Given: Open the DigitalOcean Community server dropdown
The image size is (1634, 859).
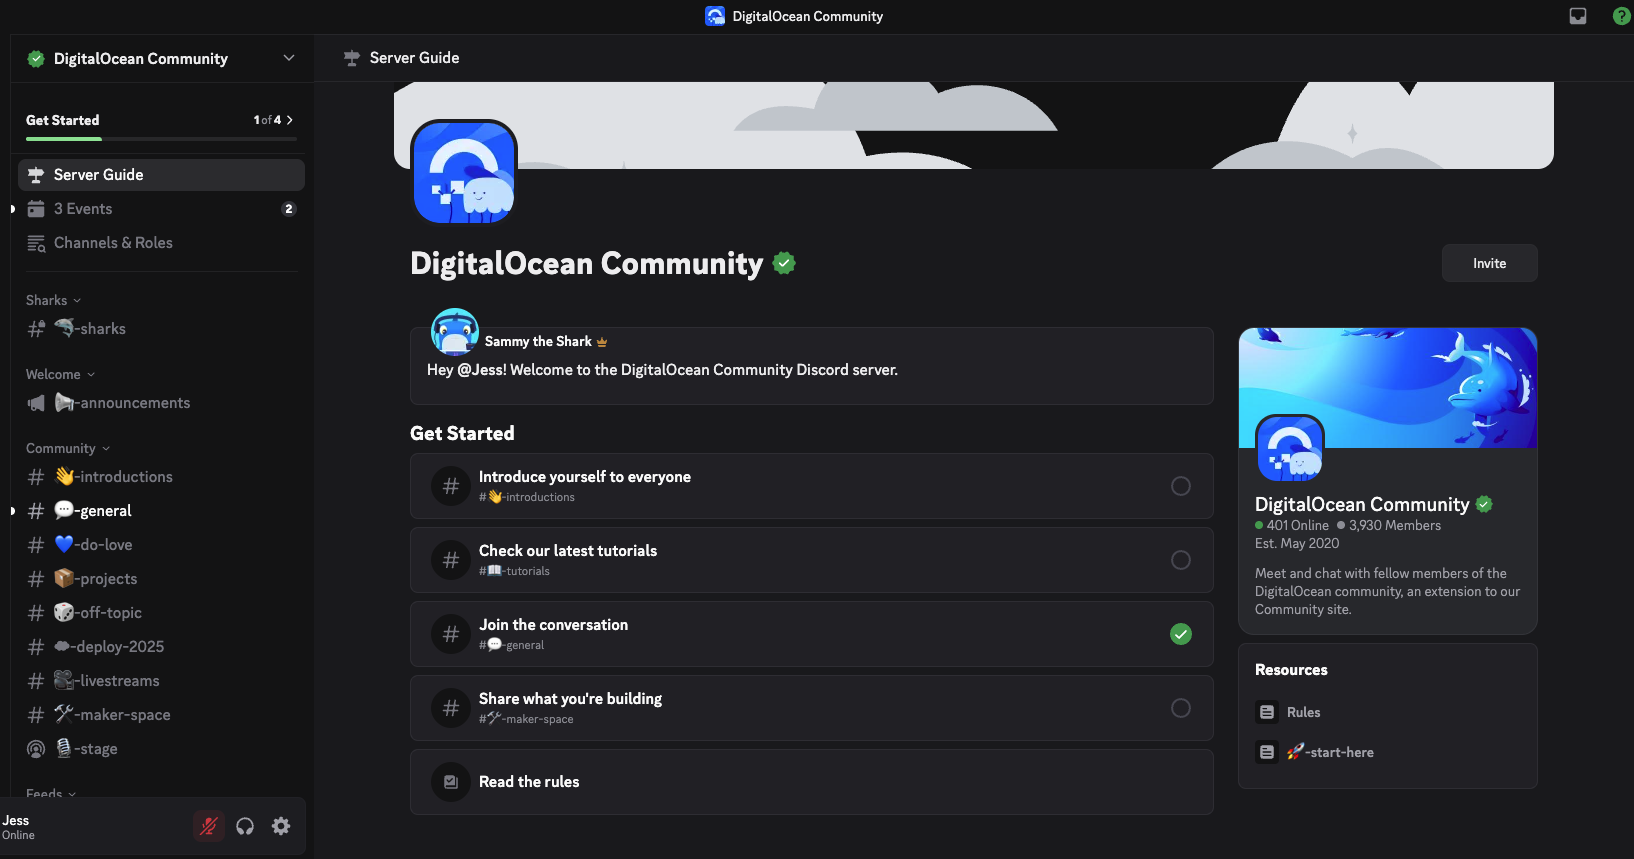Looking at the screenshot, I should click(x=288, y=58).
